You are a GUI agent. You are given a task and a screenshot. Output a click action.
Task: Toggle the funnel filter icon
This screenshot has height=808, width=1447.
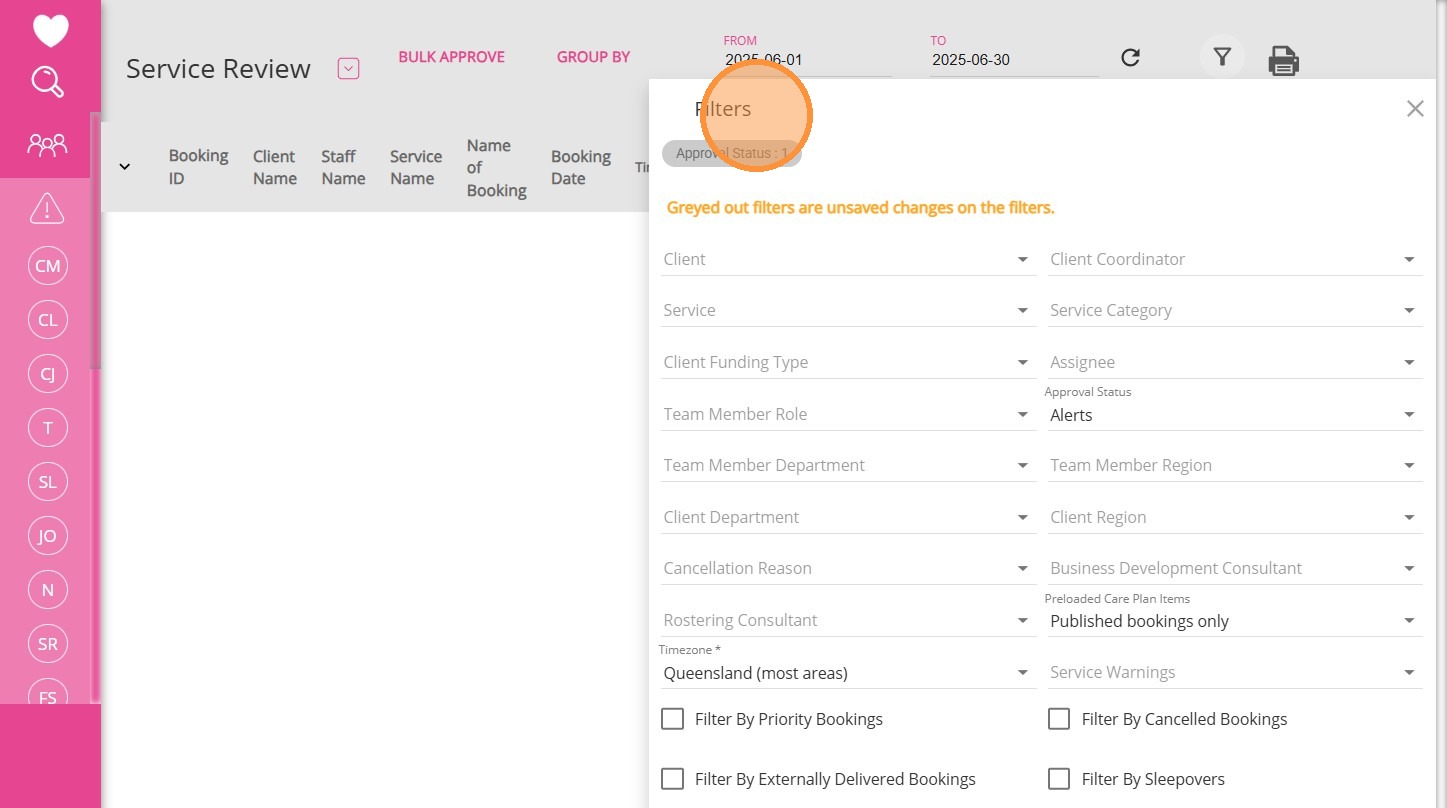click(x=1222, y=58)
